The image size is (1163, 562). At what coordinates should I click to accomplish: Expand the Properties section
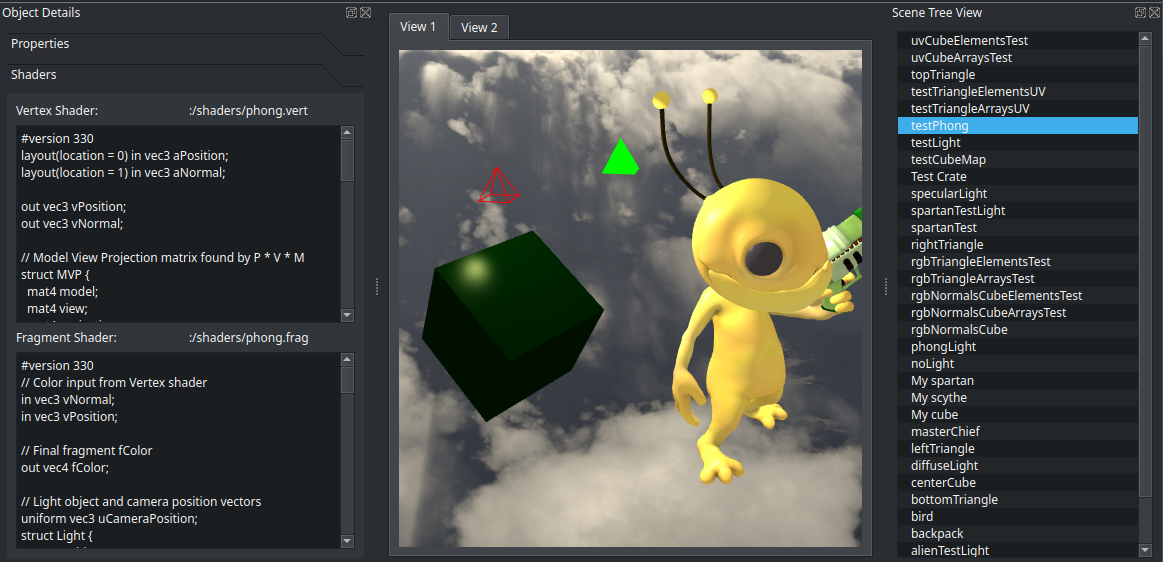point(40,44)
